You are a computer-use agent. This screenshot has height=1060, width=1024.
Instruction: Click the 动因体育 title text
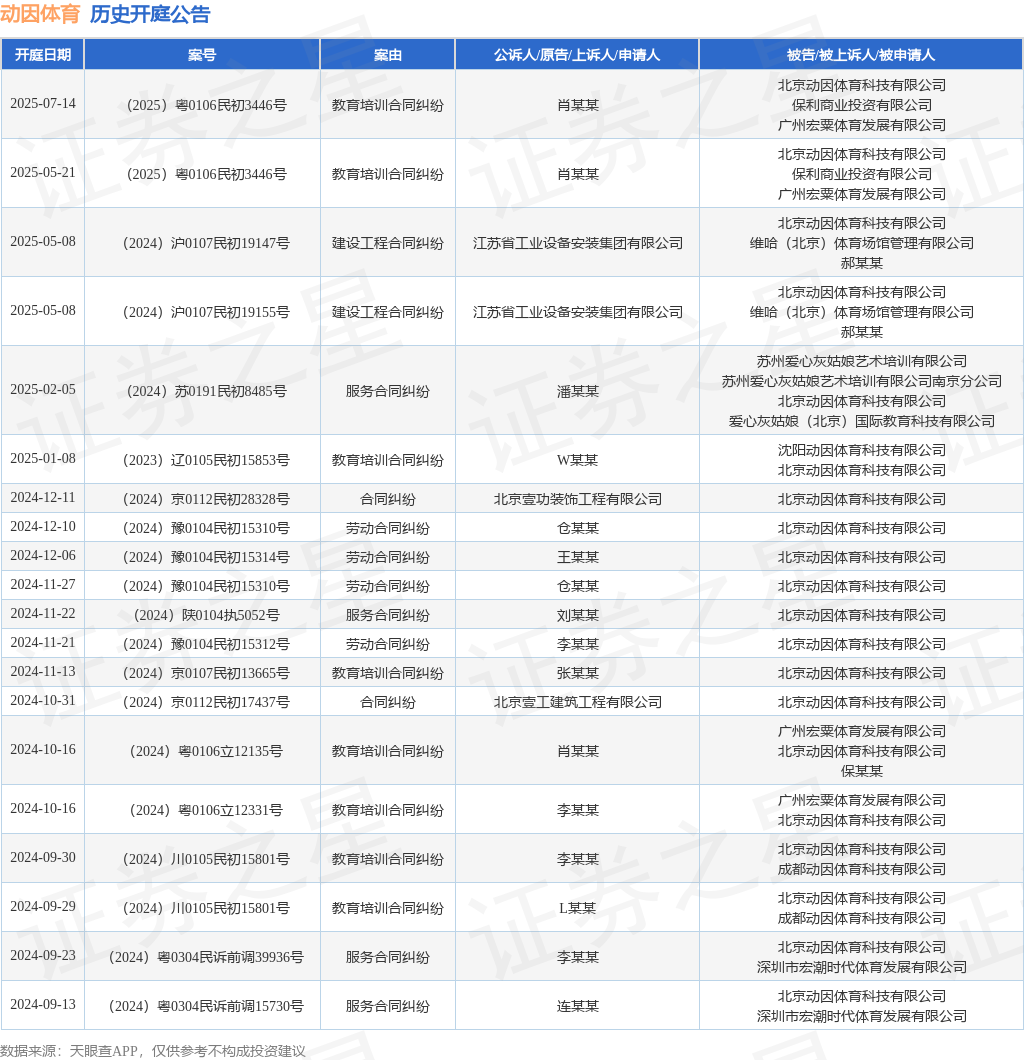(41, 14)
